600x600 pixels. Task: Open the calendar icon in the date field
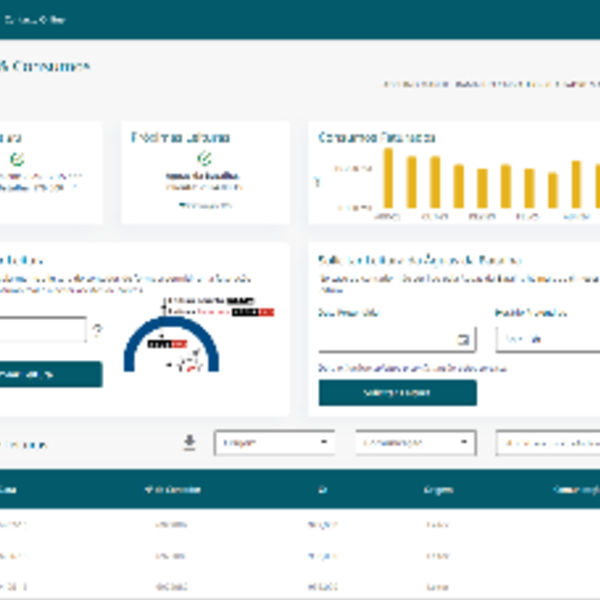(x=462, y=339)
